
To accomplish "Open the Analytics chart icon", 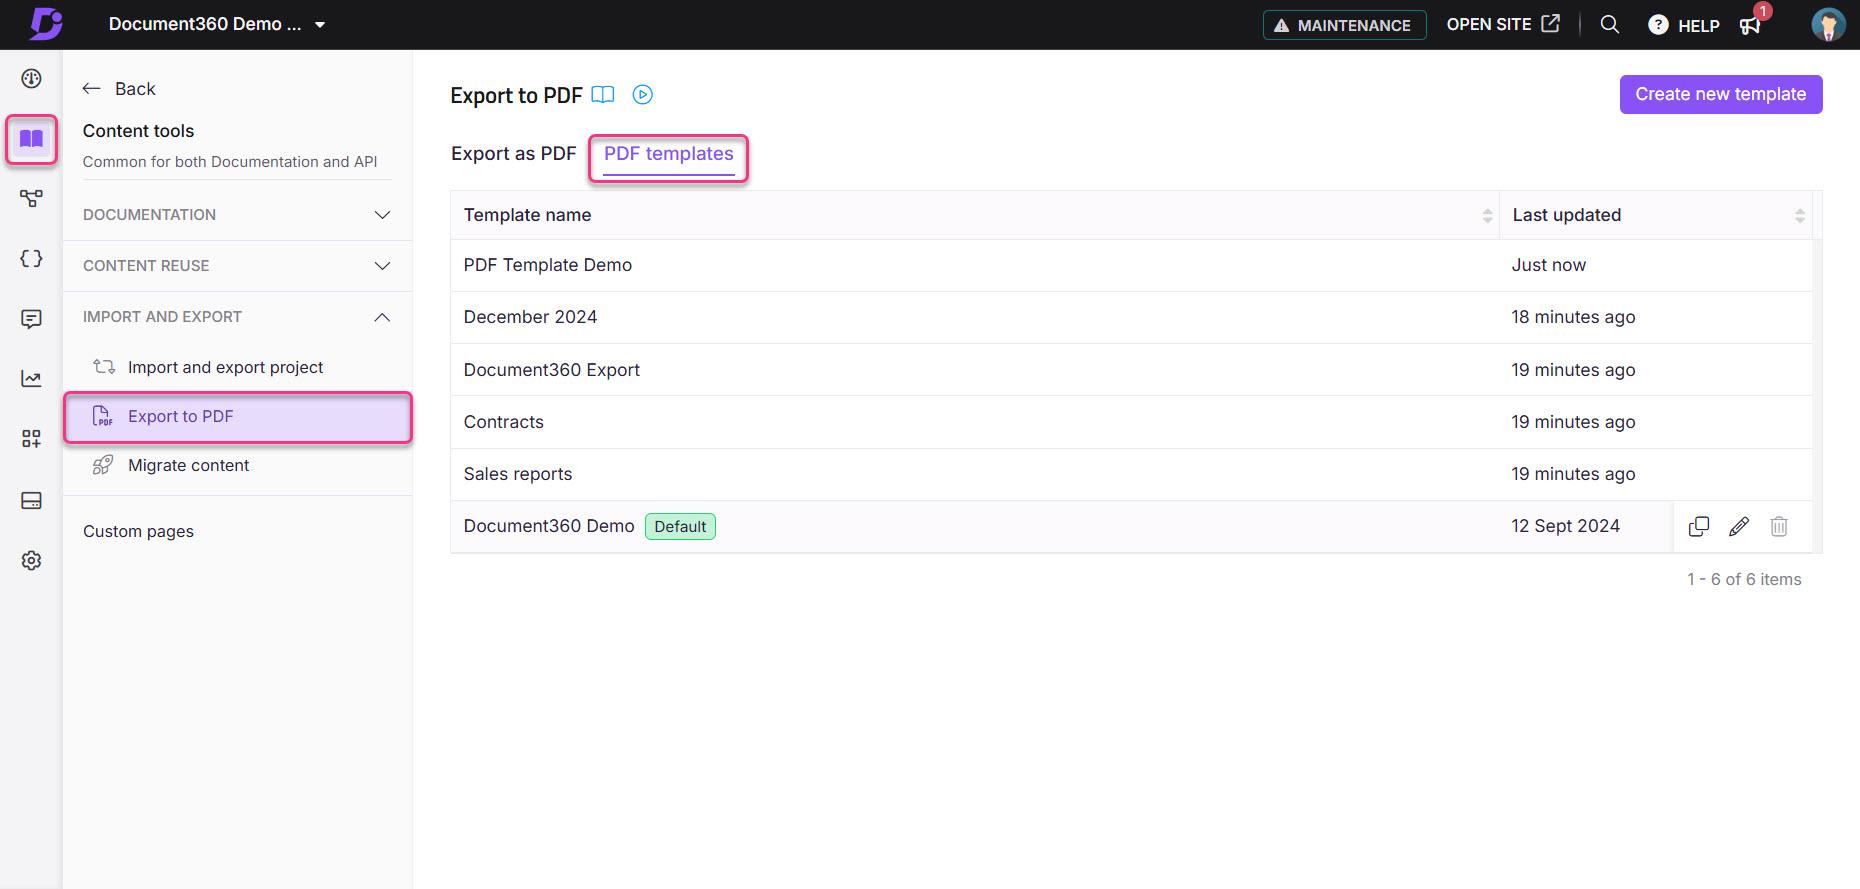I will [x=31, y=379].
